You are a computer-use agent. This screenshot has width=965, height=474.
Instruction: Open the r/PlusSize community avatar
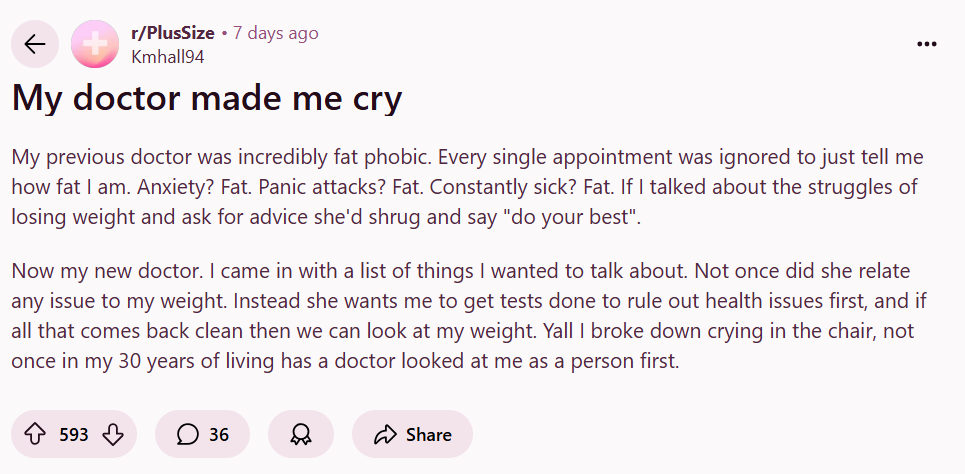pyautogui.click(x=95, y=44)
